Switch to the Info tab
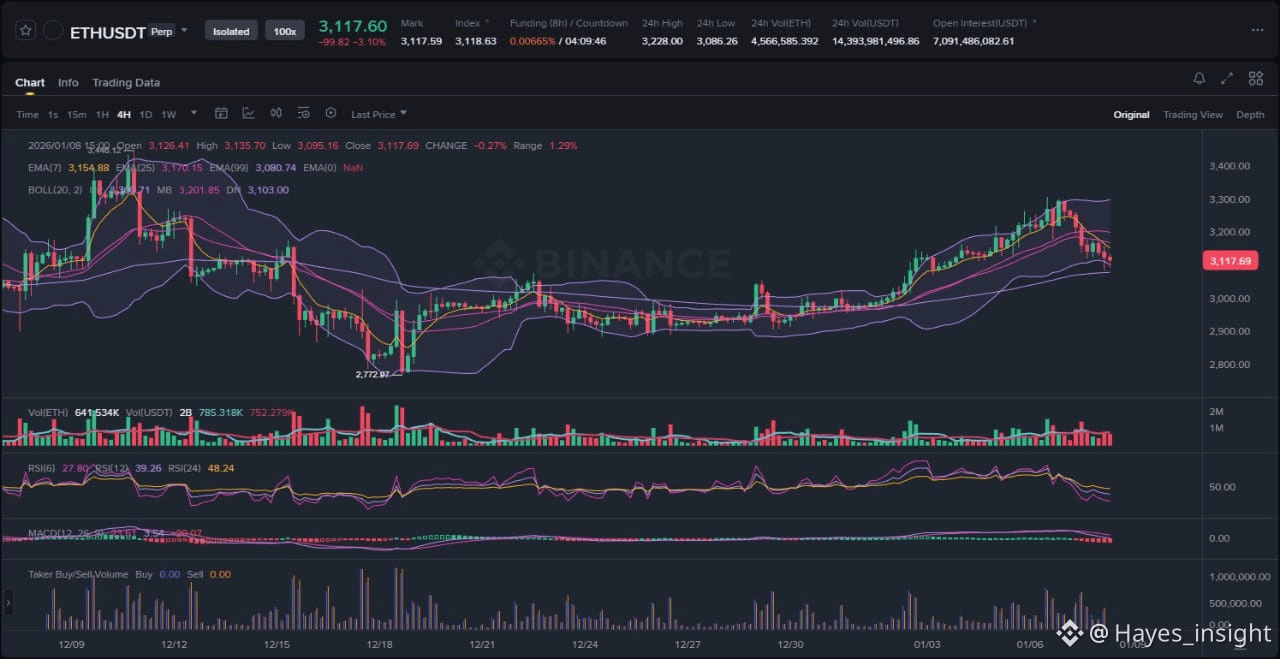 tap(68, 83)
